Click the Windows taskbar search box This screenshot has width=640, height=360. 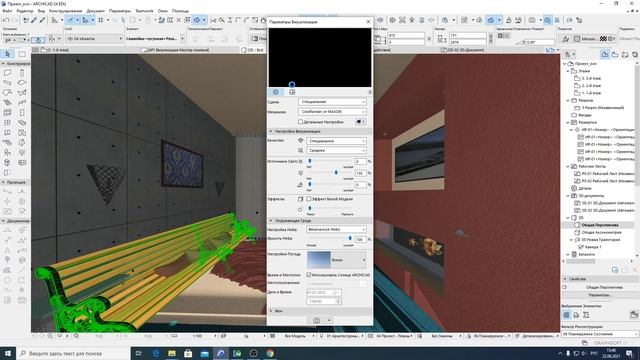coord(73,353)
